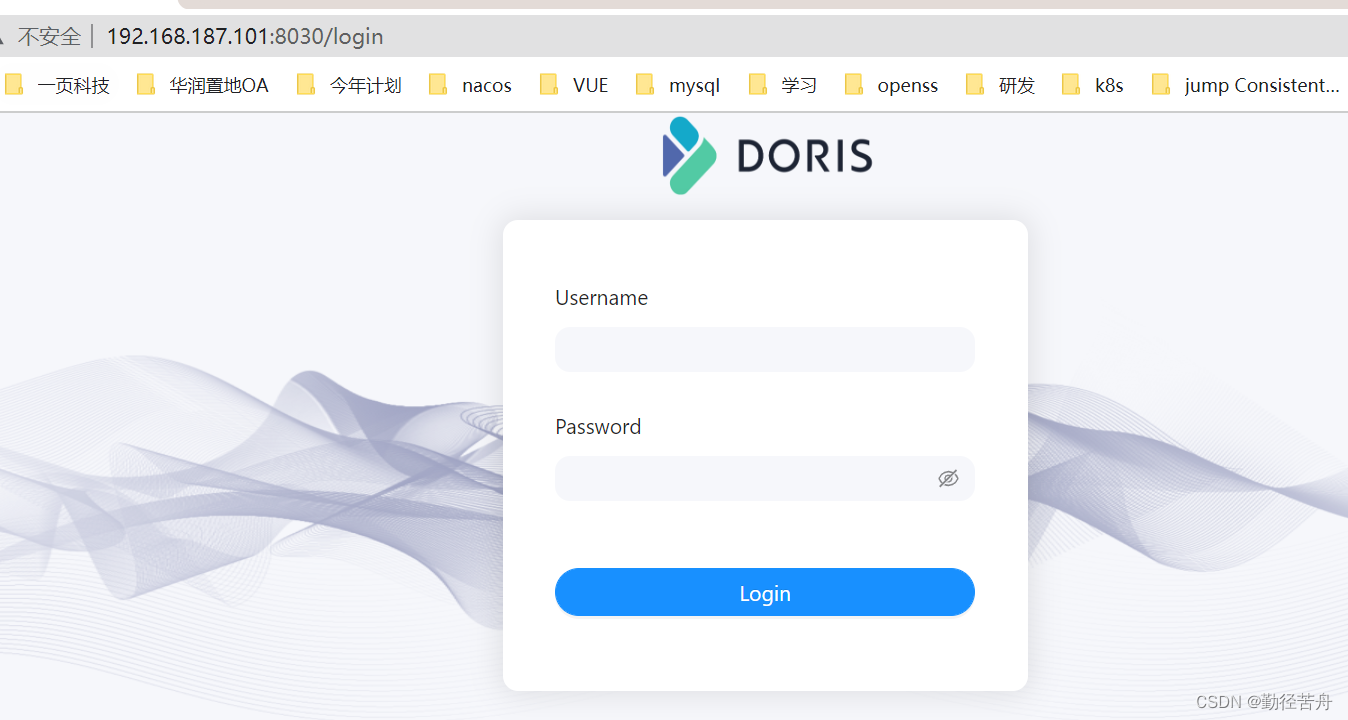Toggle password visibility eye icon

point(947,478)
